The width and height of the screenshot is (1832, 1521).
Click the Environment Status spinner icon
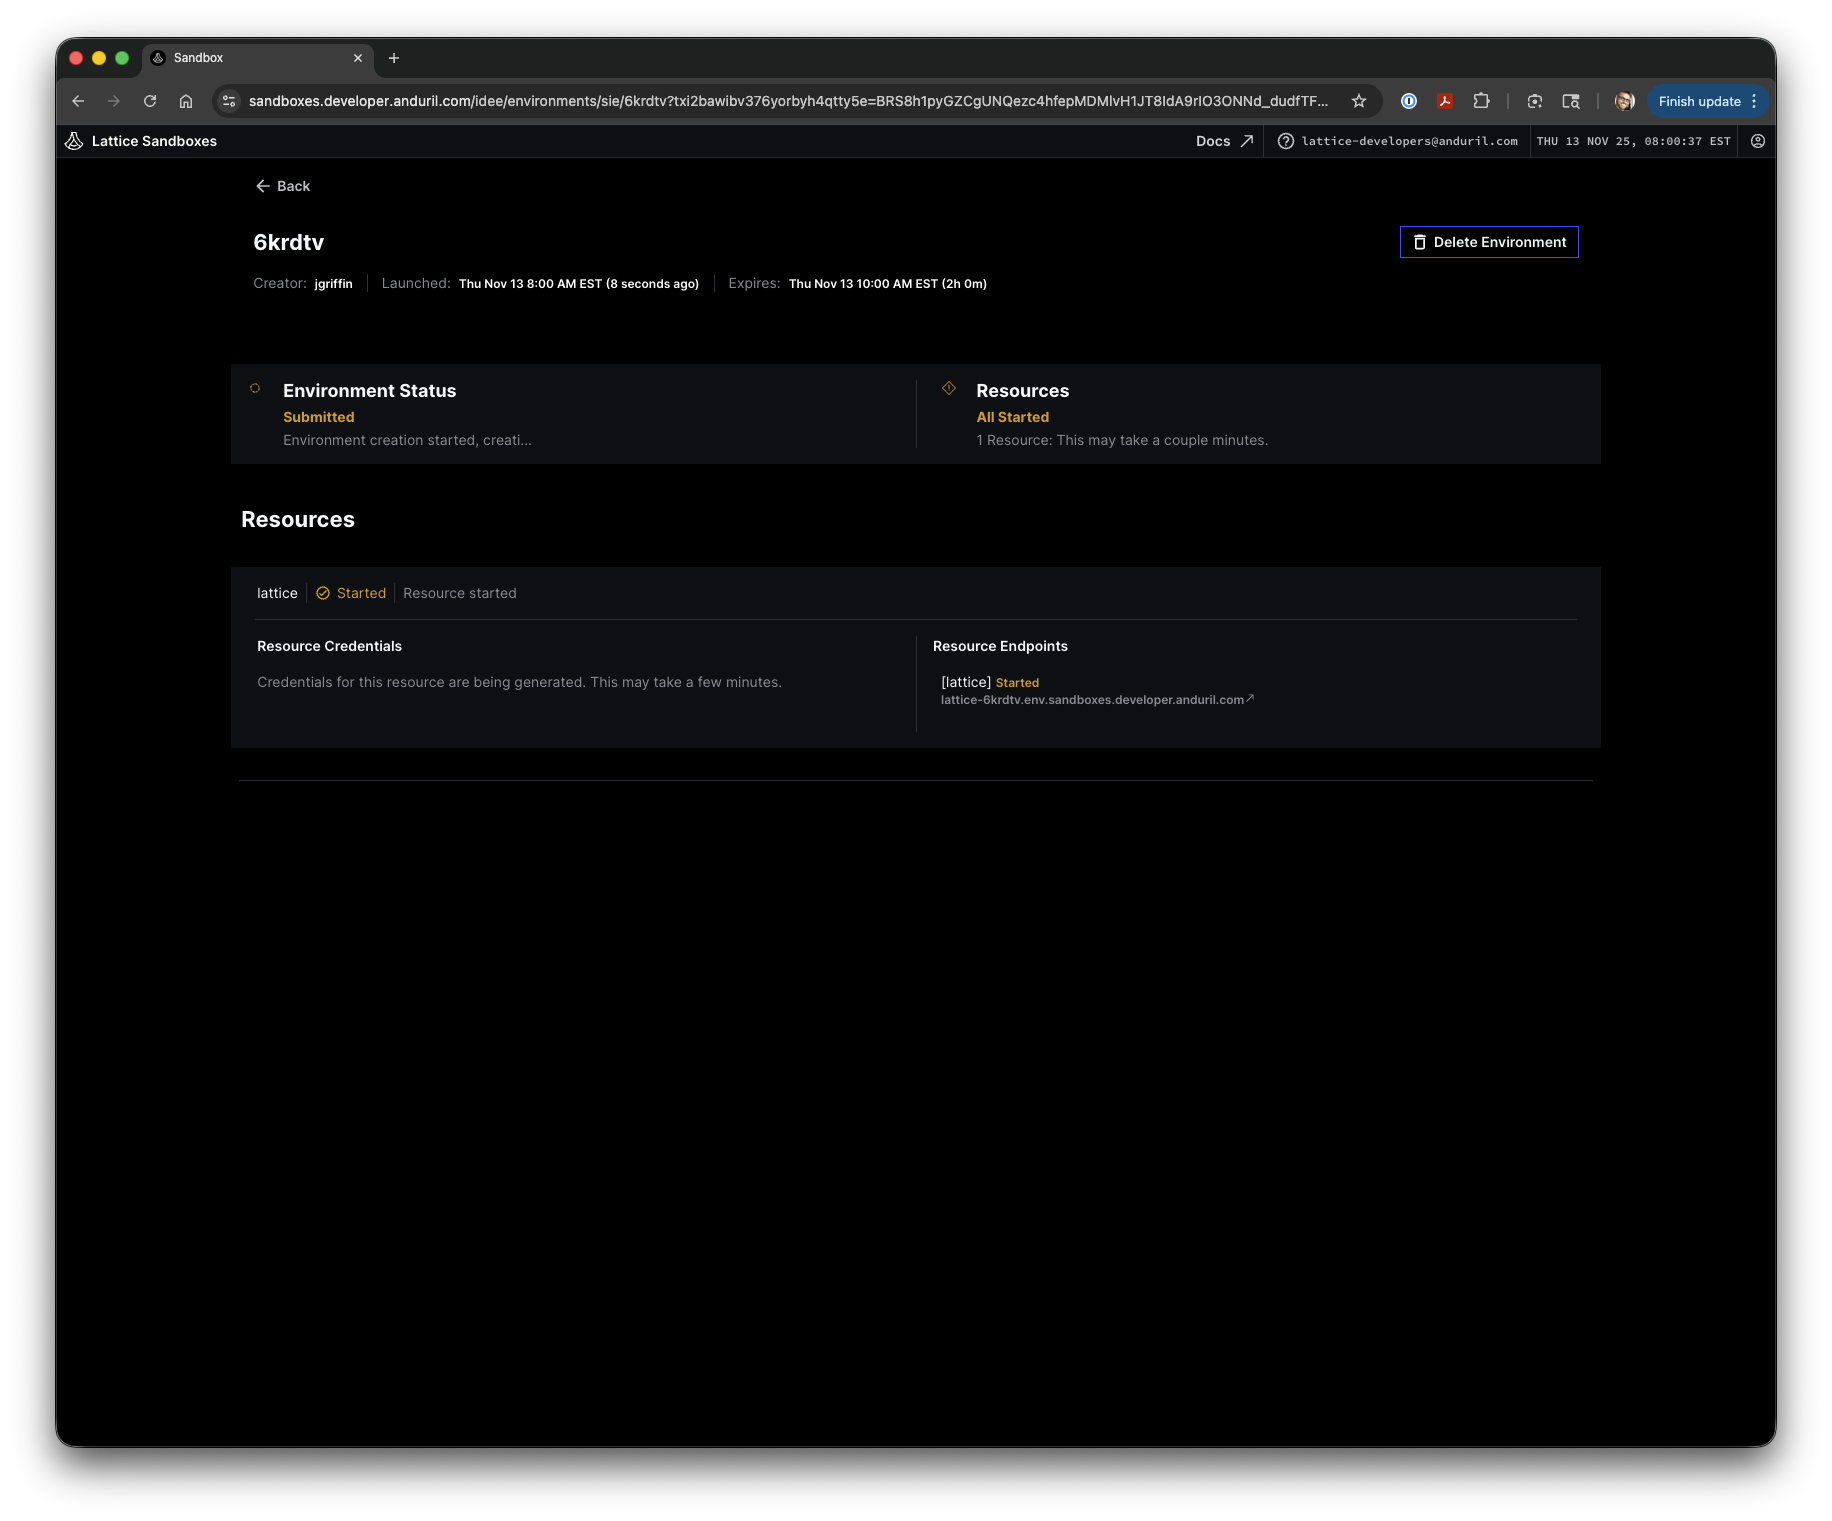[x=255, y=388]
